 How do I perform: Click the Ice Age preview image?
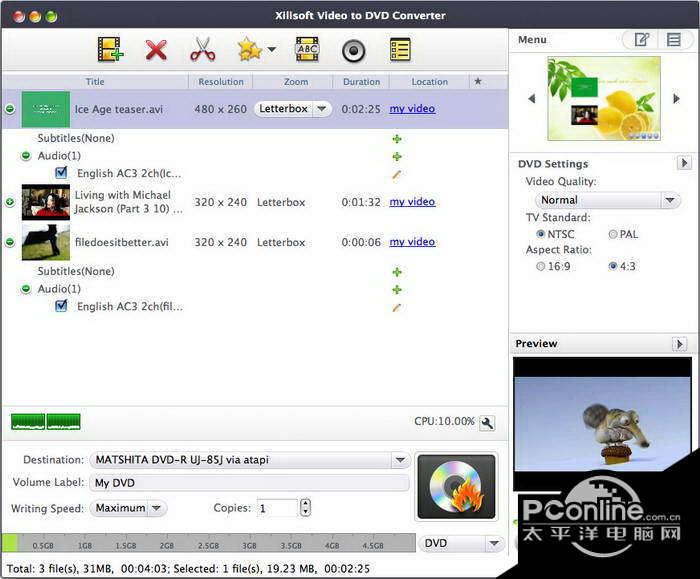coord(603,424)
